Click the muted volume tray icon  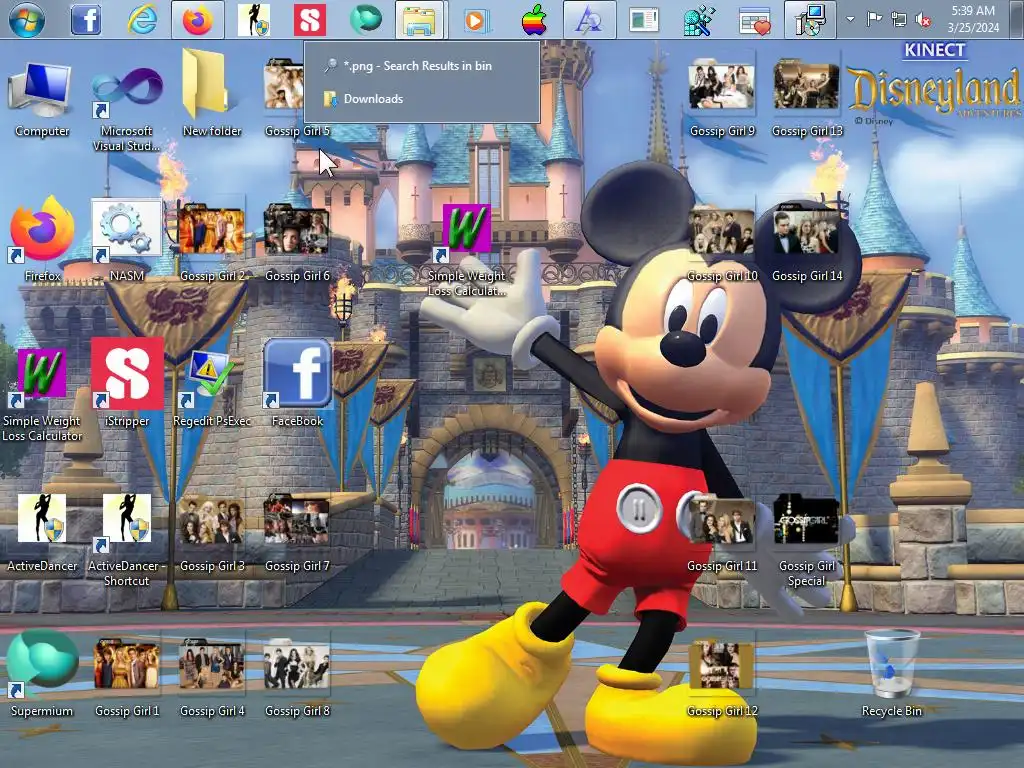(x=923, y=20)
